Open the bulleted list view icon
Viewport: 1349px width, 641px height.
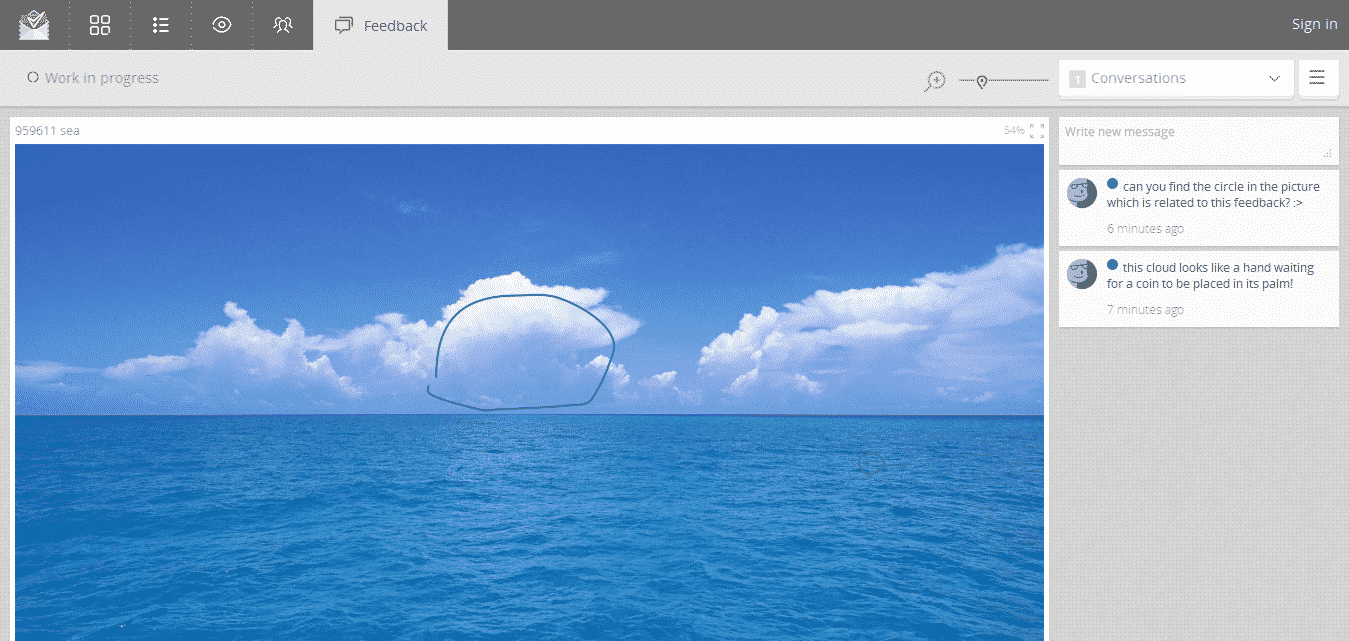[x=160, y=25]
